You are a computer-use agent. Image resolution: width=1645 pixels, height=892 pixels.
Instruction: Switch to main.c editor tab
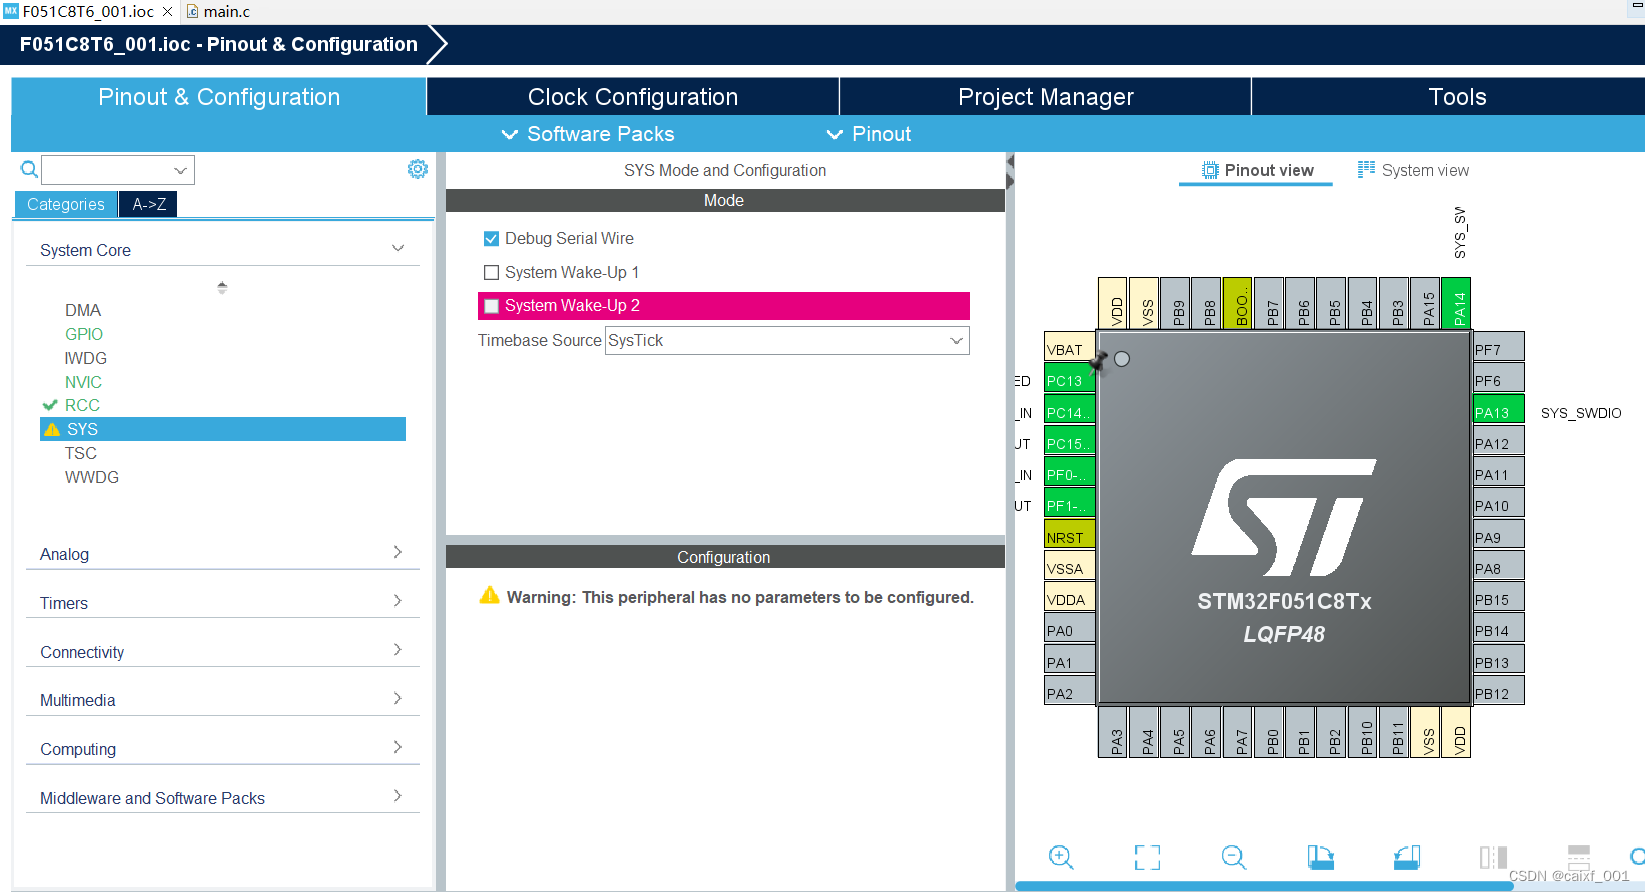point(219,12)
